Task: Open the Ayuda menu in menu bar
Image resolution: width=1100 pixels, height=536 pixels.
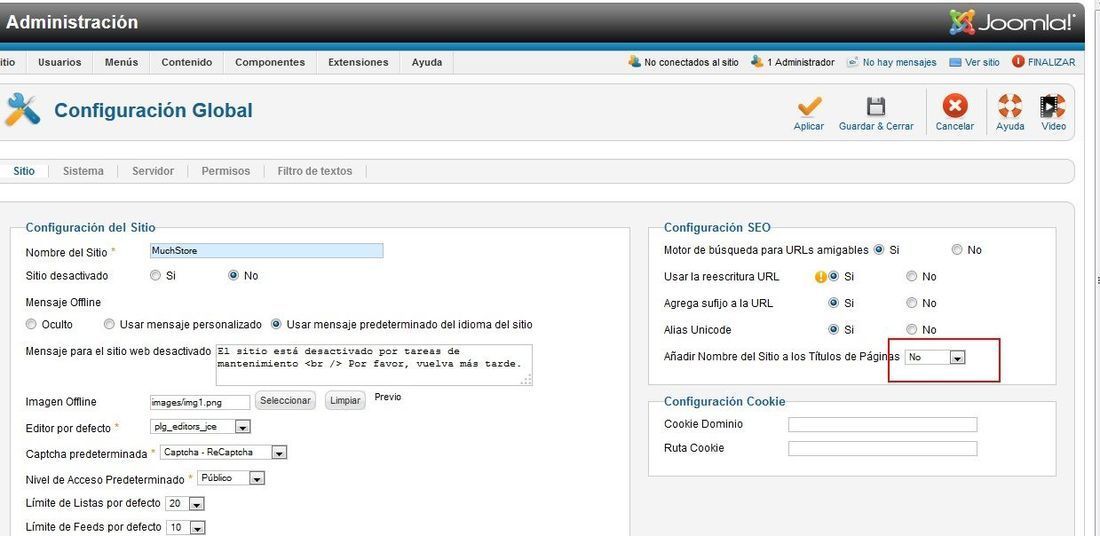Action: [x=427, y=62]
